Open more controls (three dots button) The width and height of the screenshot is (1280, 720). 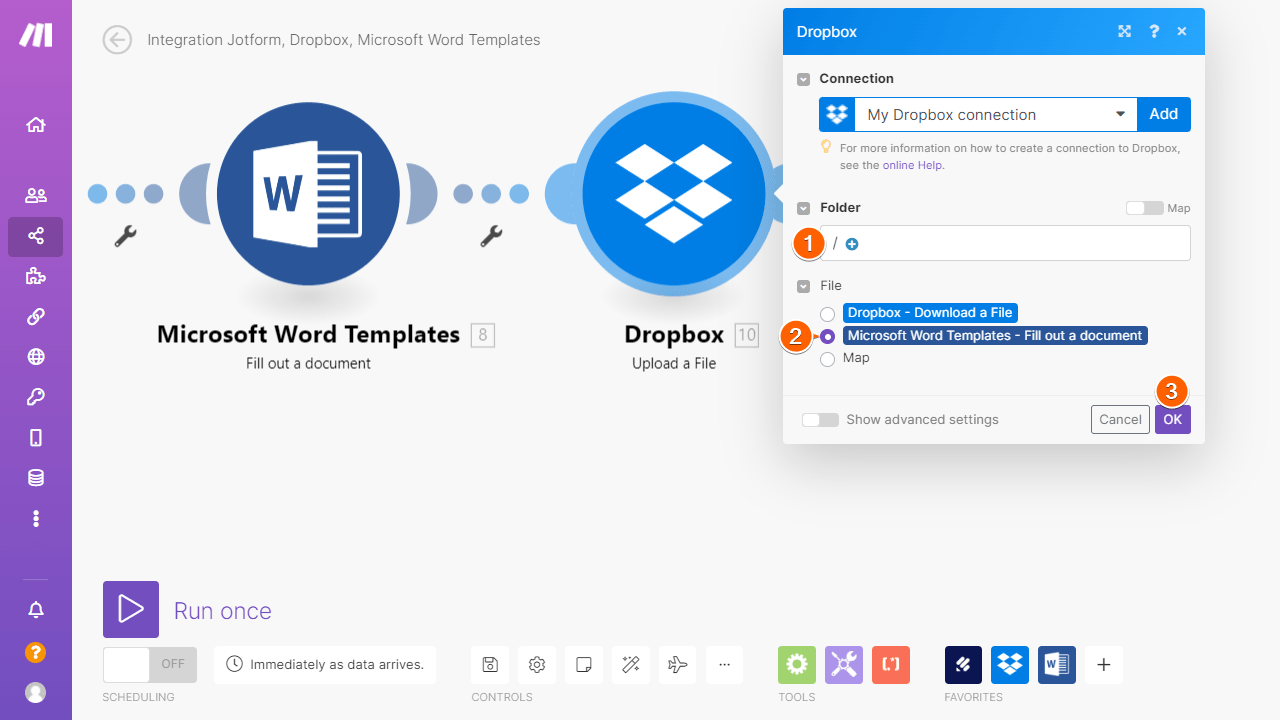pyautogui.click(x=724, y=664)
